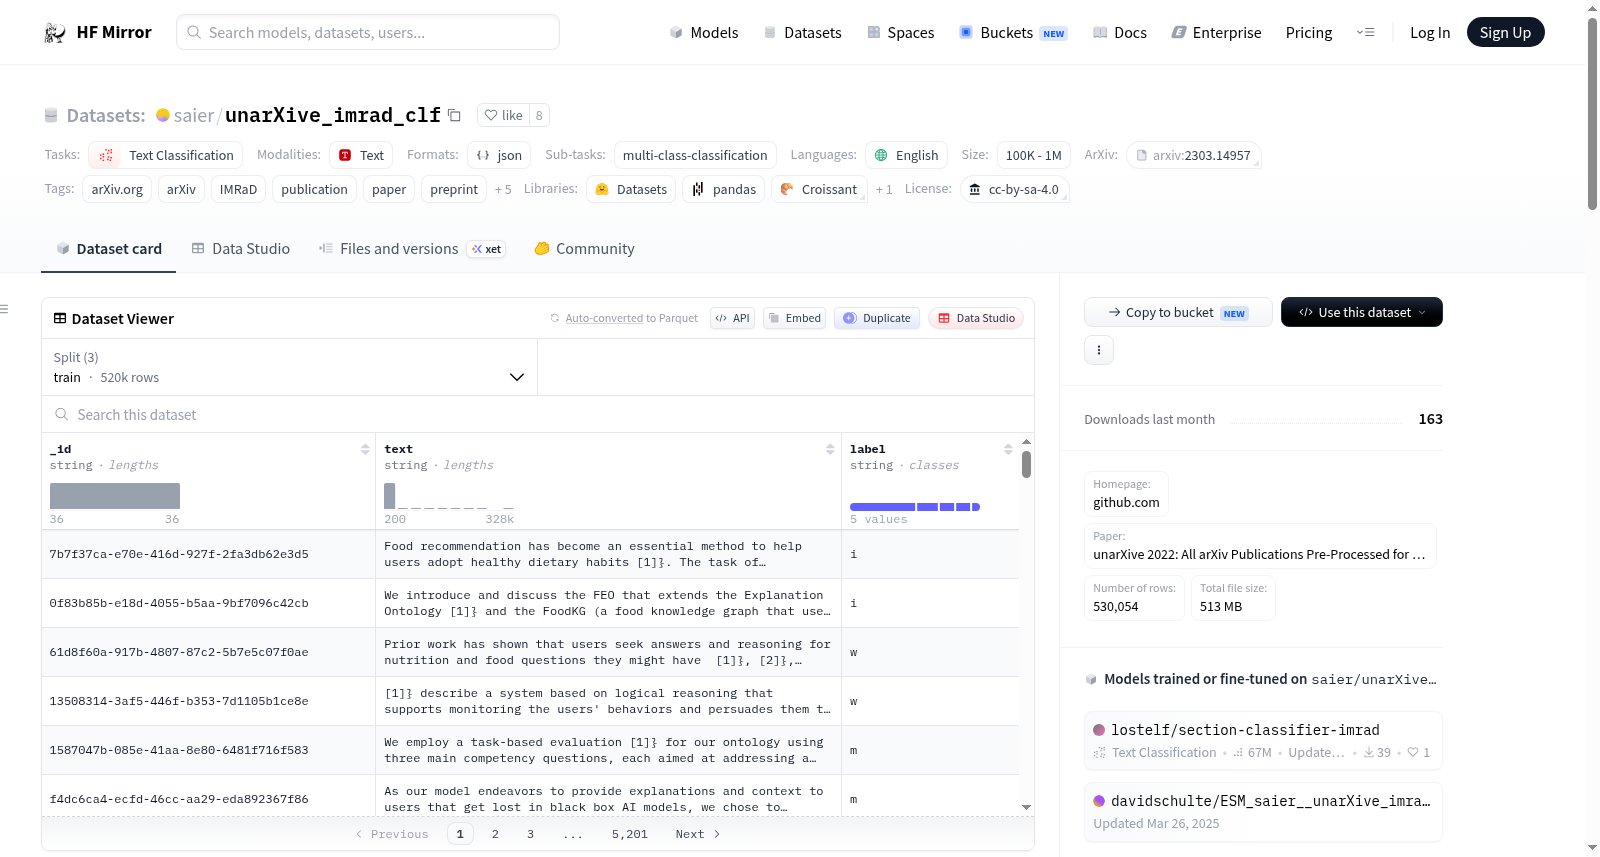Viewport: 1600px width, 857px height.
Task: Open the Community tab
Action: tap(584, 249)
